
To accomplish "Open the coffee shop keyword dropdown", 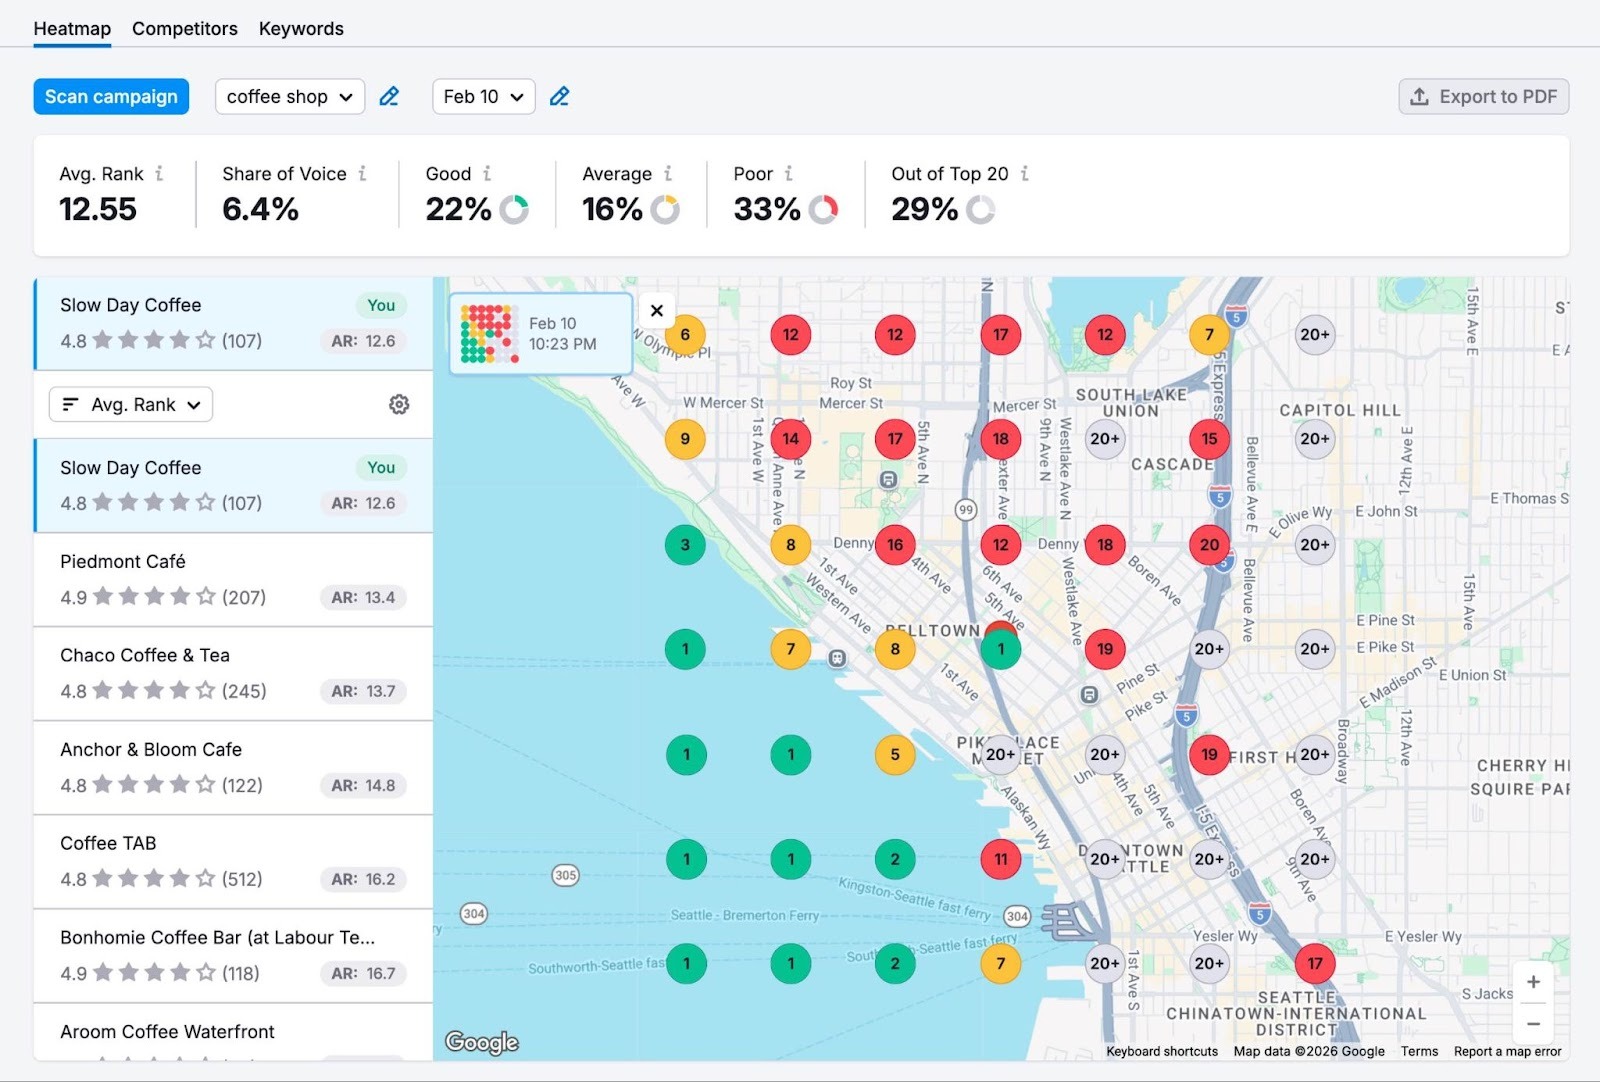I will [289, 96].
